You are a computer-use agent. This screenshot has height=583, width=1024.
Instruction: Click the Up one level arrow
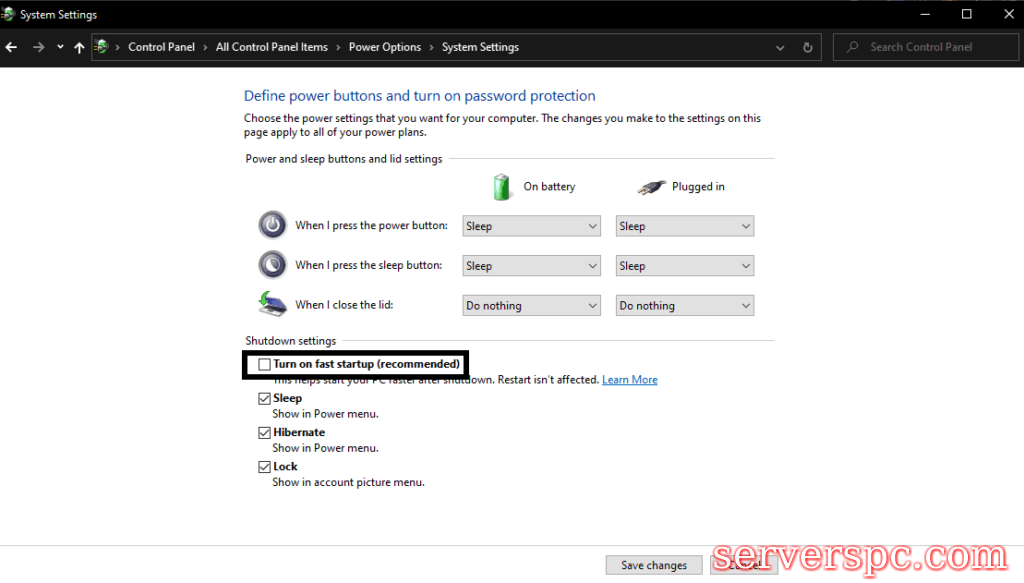click(79, 47)
